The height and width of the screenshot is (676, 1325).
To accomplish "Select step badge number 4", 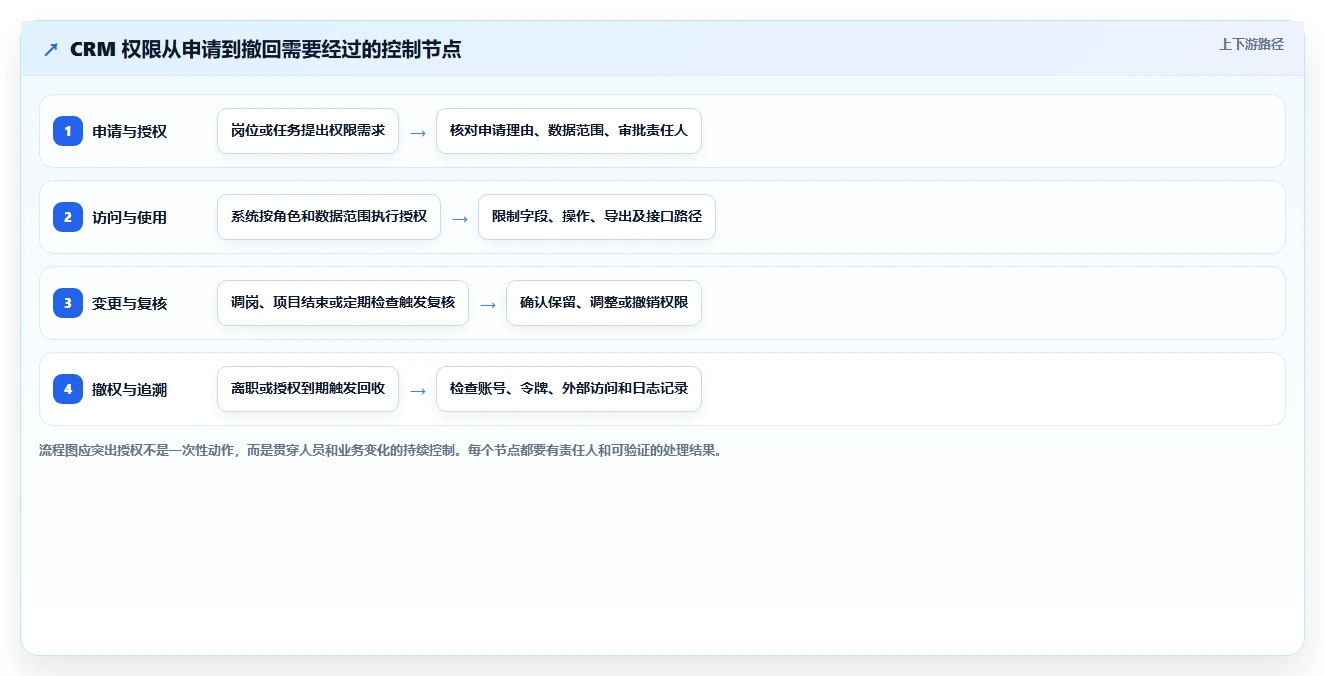I will pos(68,389).
